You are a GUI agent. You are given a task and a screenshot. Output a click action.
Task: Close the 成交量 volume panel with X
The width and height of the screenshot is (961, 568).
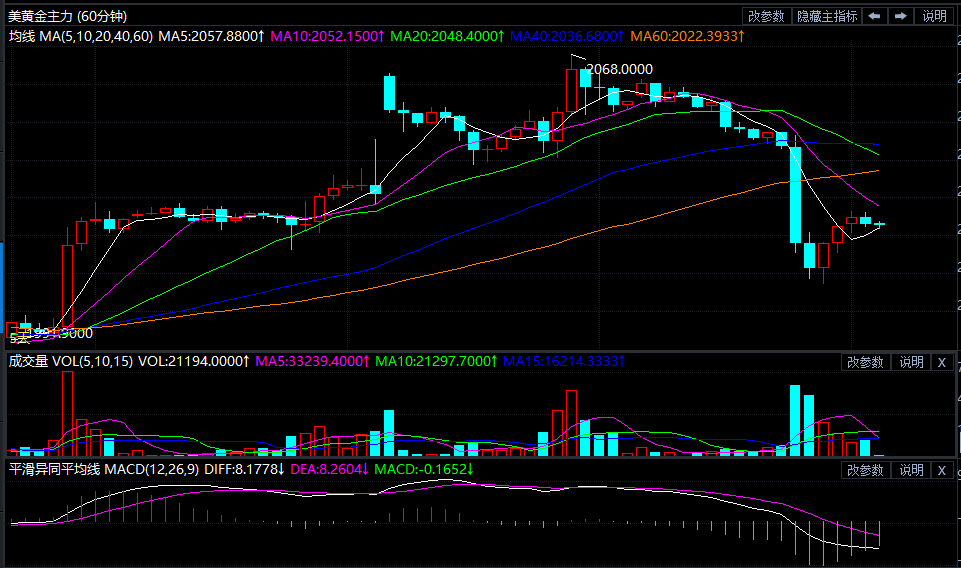(x=941, y=362)
